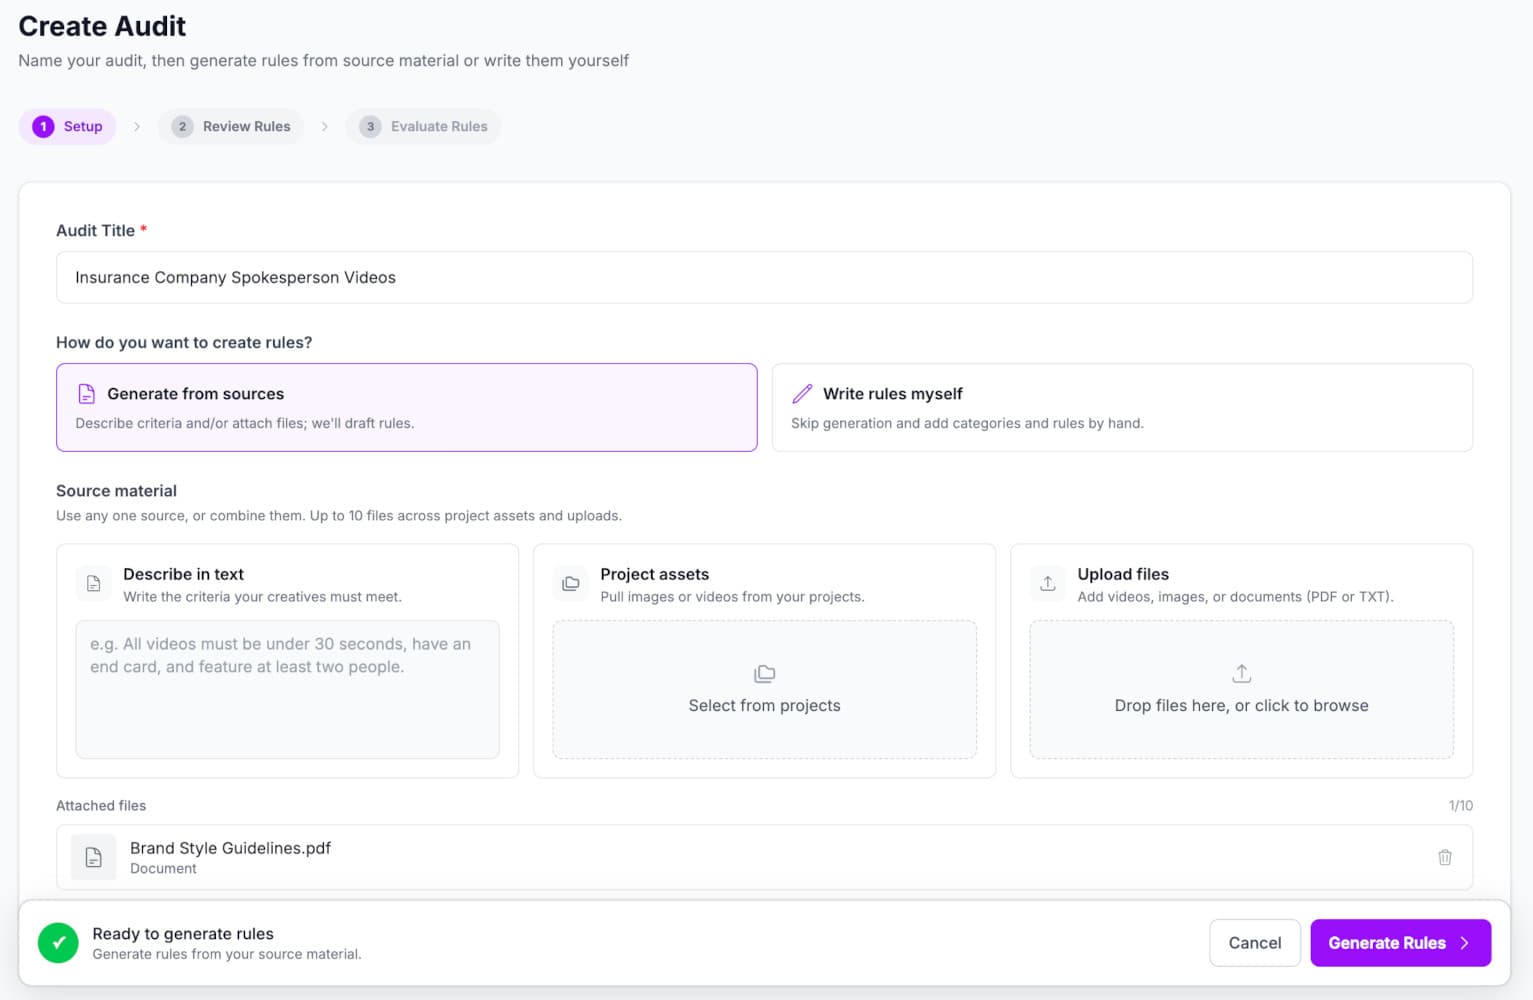The height and width of the screenshot is (1000, 1533).
Task: Click the Brand Style Guidelines.pdf file name
Action: click(230, 848)
